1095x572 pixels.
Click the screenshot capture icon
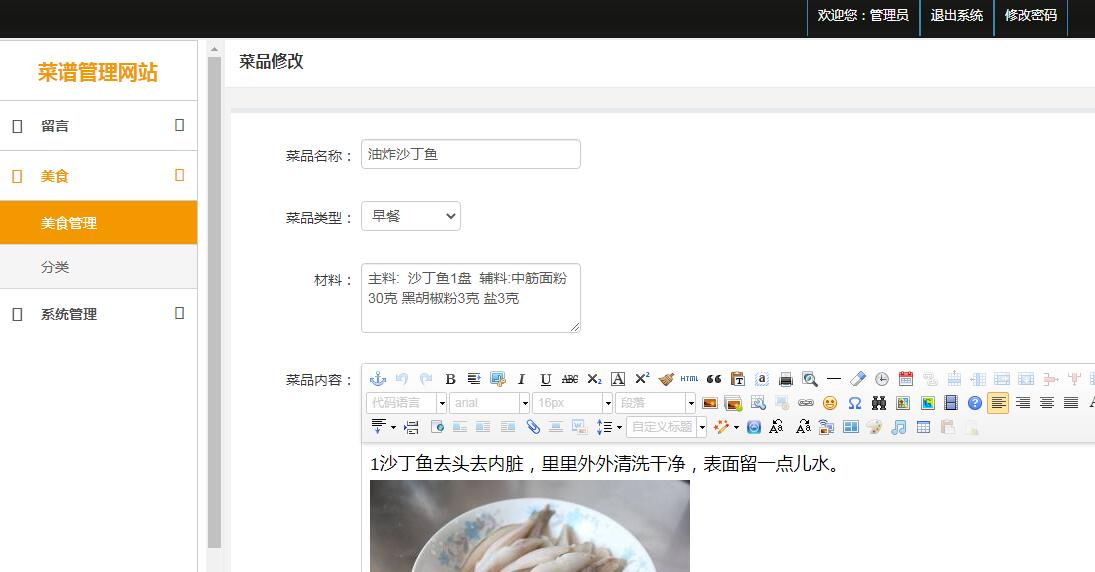498,379
